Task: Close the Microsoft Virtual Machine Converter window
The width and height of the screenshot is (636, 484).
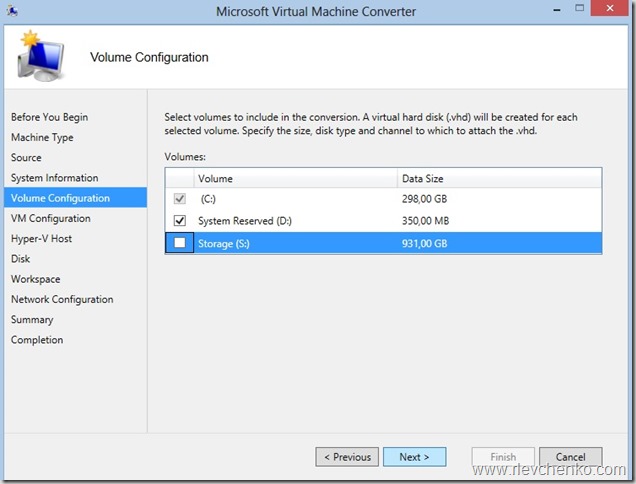Action: [x=610, y=8]
